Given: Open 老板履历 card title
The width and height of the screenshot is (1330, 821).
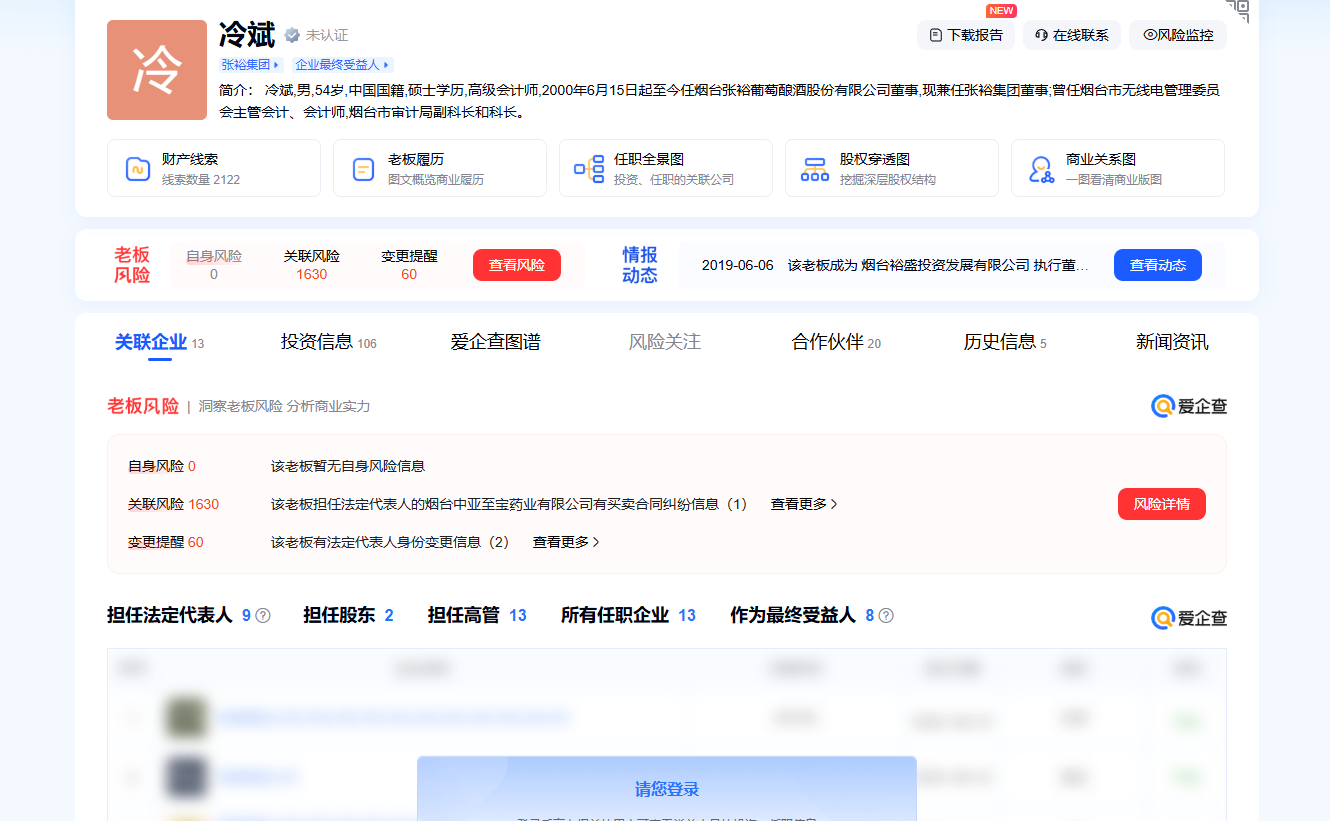Looking at the screenshot, I should (416, 159).
